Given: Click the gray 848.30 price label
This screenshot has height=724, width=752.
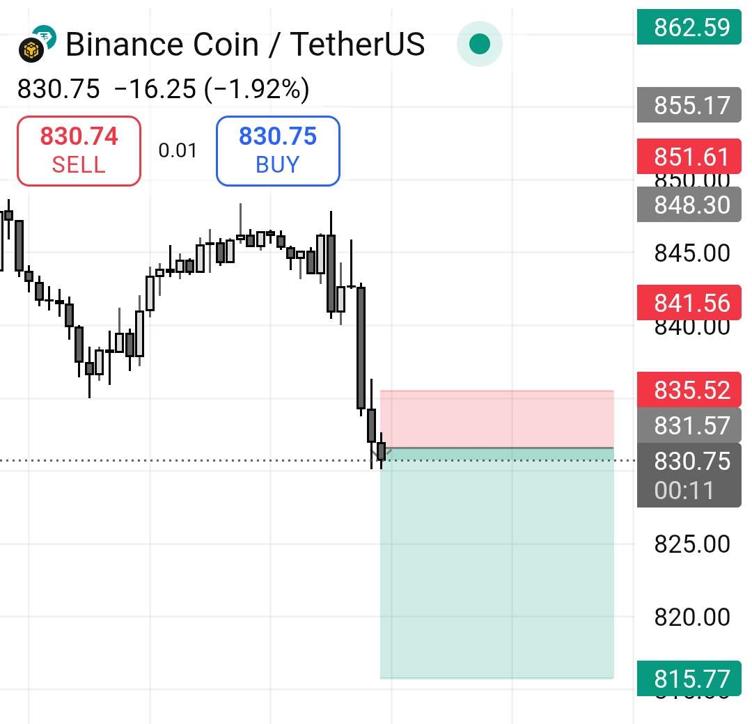Looking at the screenshot, I should point(691,205).
